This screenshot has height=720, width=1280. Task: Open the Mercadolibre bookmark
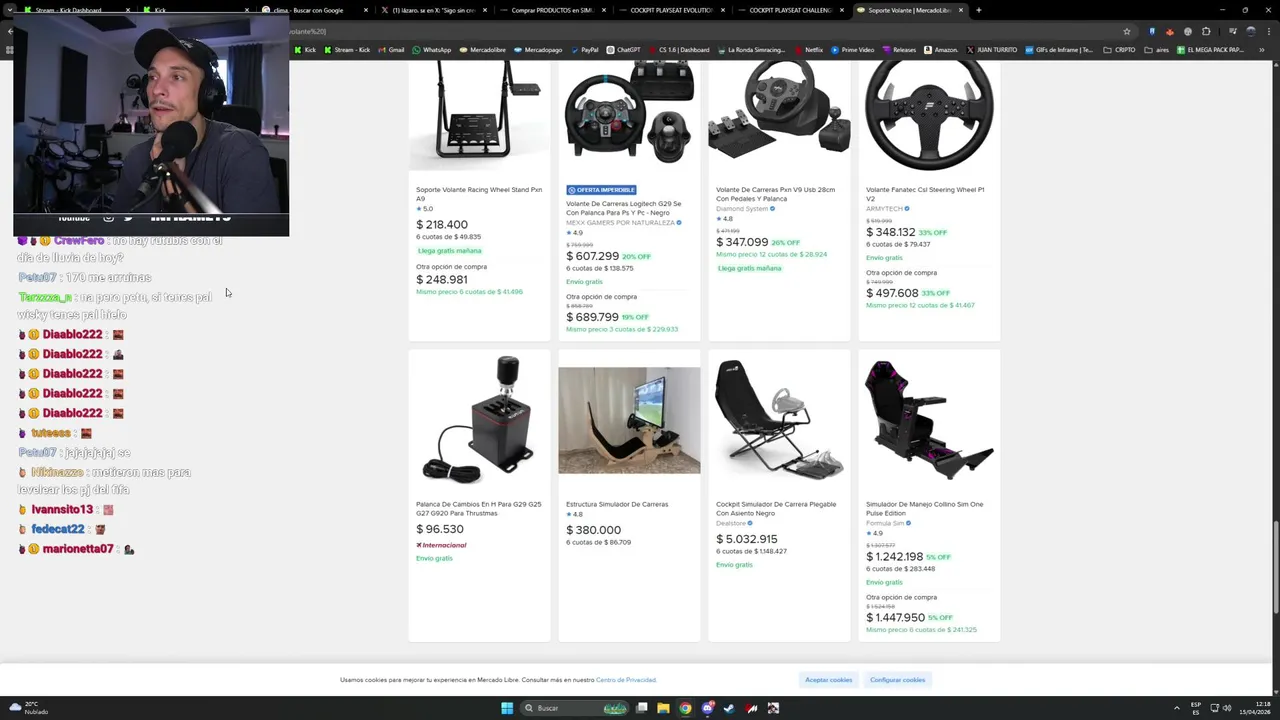[x=482, y=50]
